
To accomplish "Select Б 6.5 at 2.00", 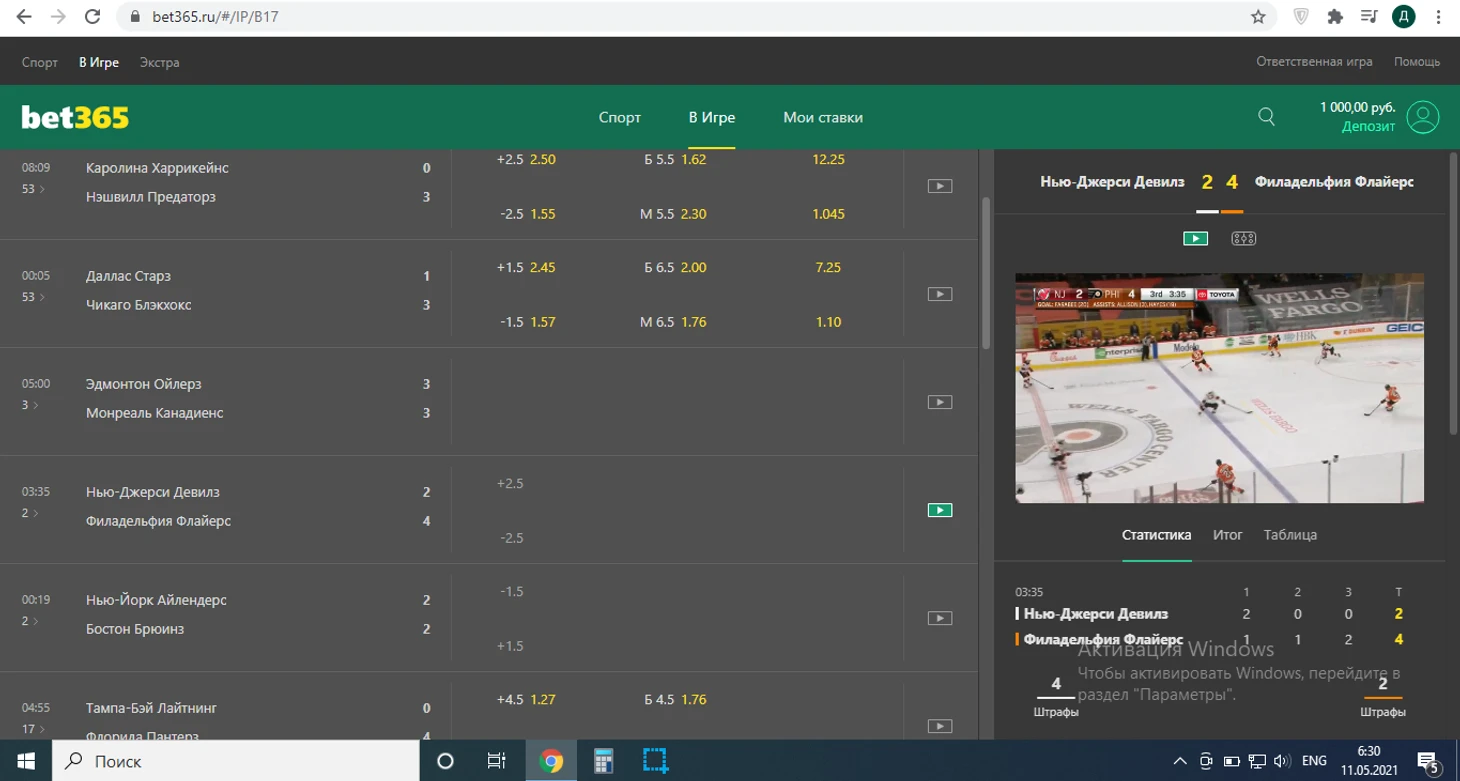I will point(675,268).
